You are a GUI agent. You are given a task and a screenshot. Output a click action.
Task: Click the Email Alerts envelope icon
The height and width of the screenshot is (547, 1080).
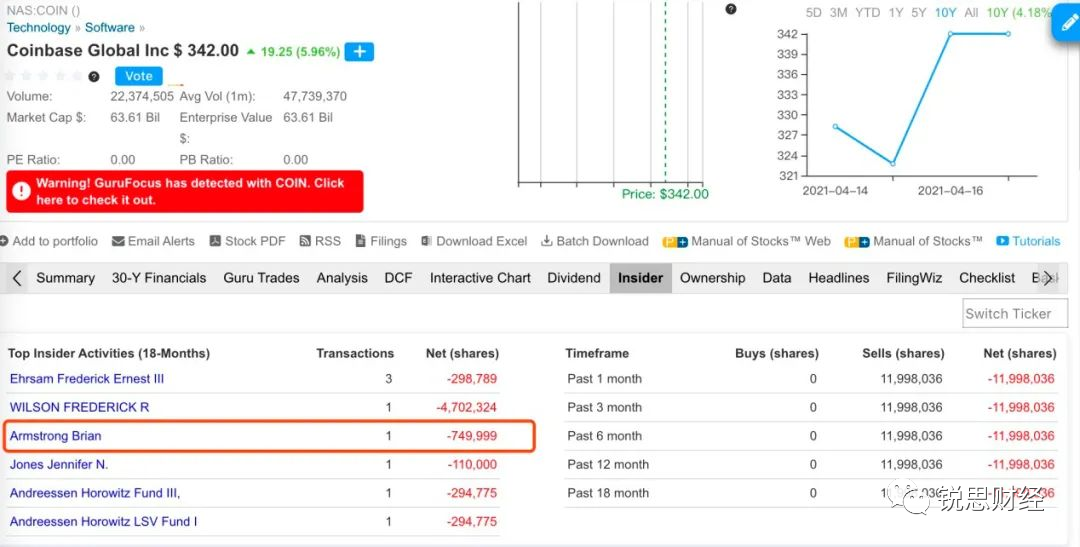[118, 241]
